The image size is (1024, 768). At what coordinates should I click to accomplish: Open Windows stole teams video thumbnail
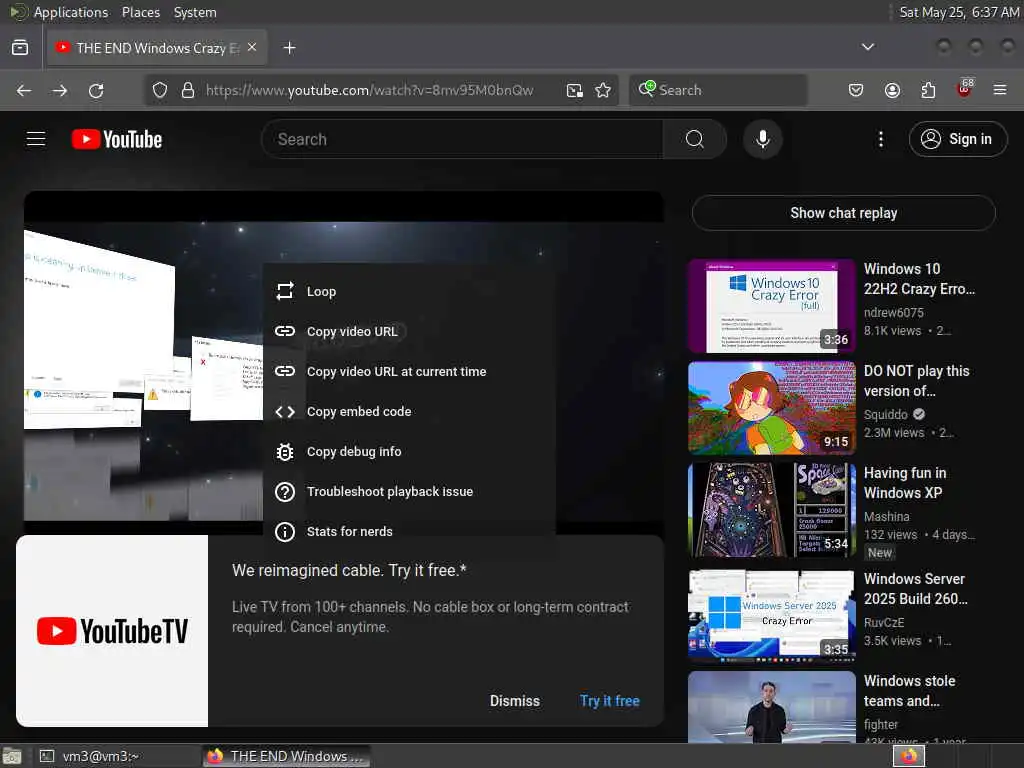tap(772, 707)
